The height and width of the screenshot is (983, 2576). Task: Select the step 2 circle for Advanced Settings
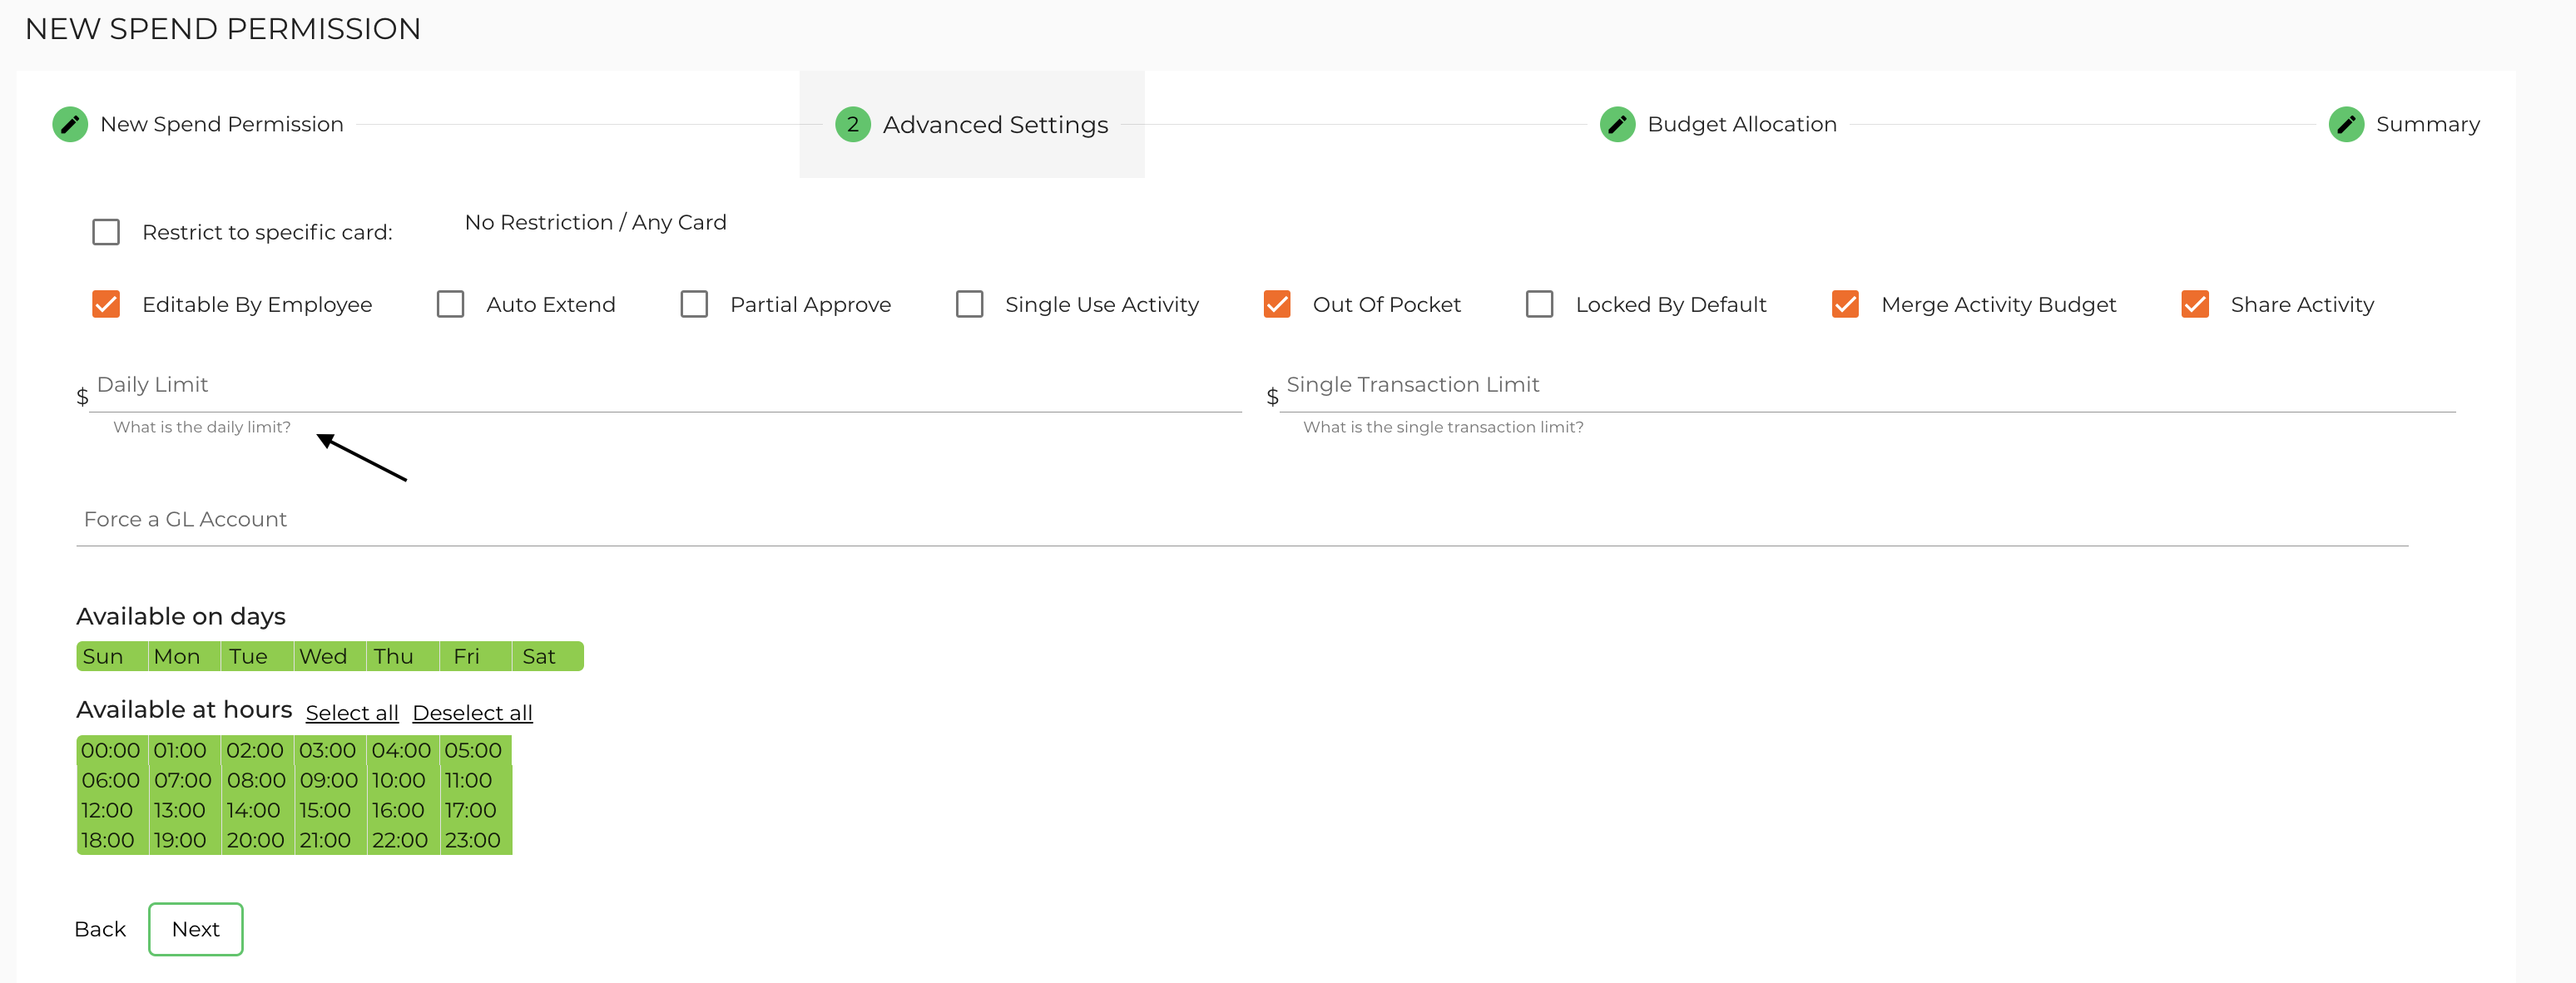click(x=852, y=124)
